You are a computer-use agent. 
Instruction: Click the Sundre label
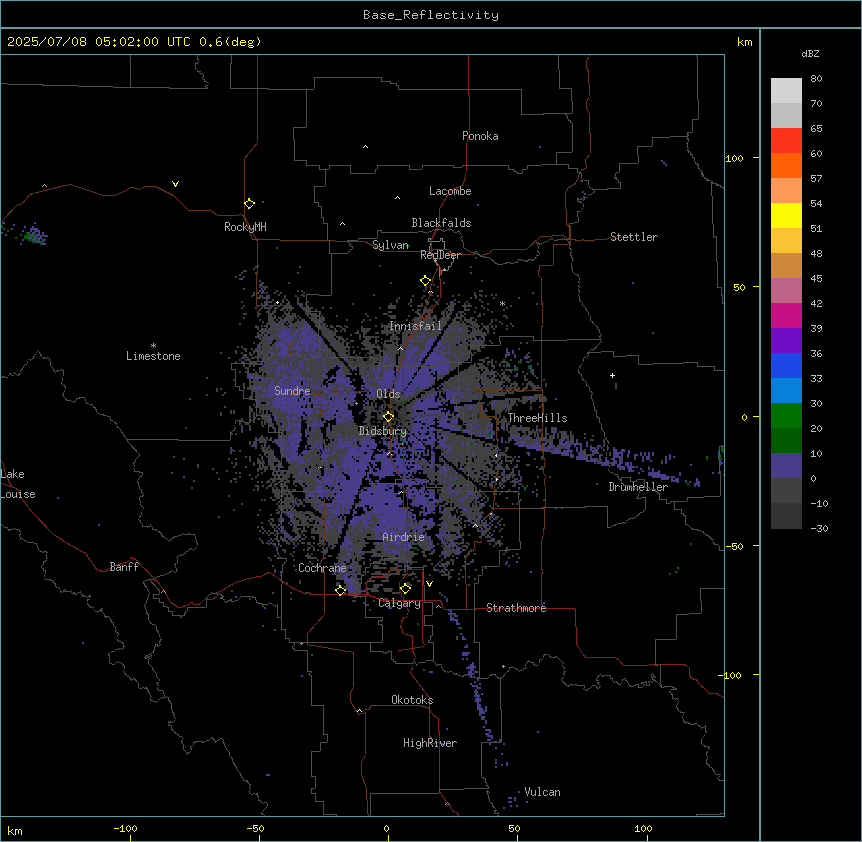click(x=292, y=391)
